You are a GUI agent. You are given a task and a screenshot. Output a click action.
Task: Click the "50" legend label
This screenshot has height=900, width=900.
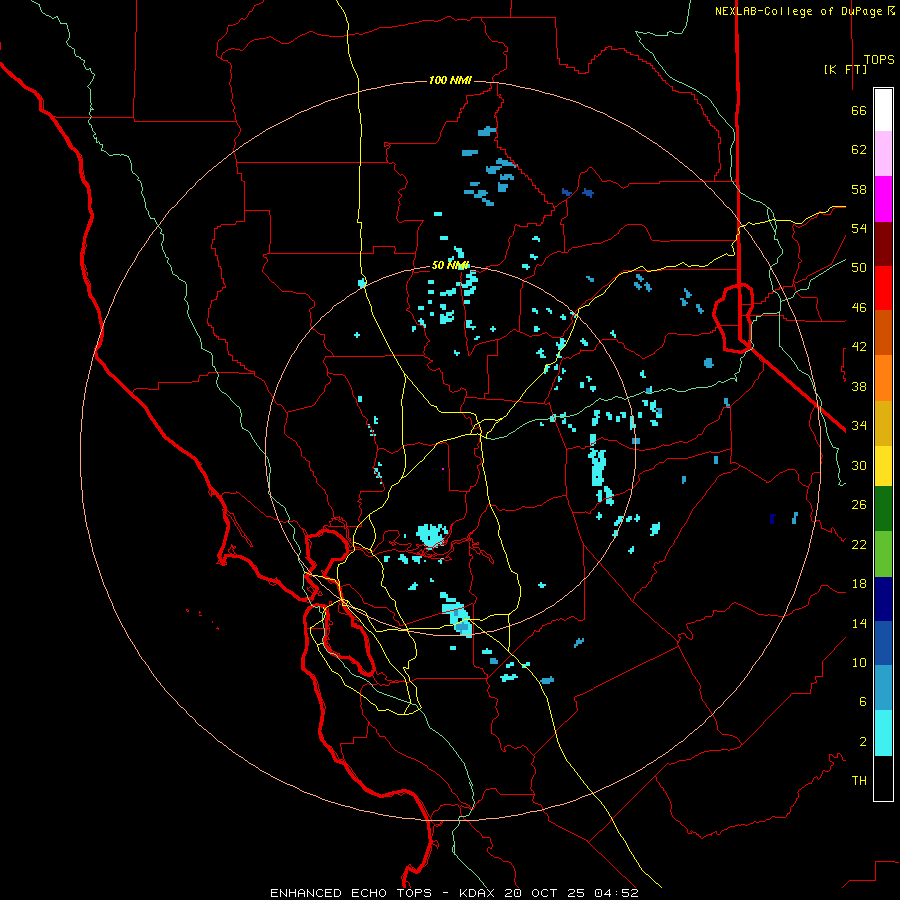point(859,268)
